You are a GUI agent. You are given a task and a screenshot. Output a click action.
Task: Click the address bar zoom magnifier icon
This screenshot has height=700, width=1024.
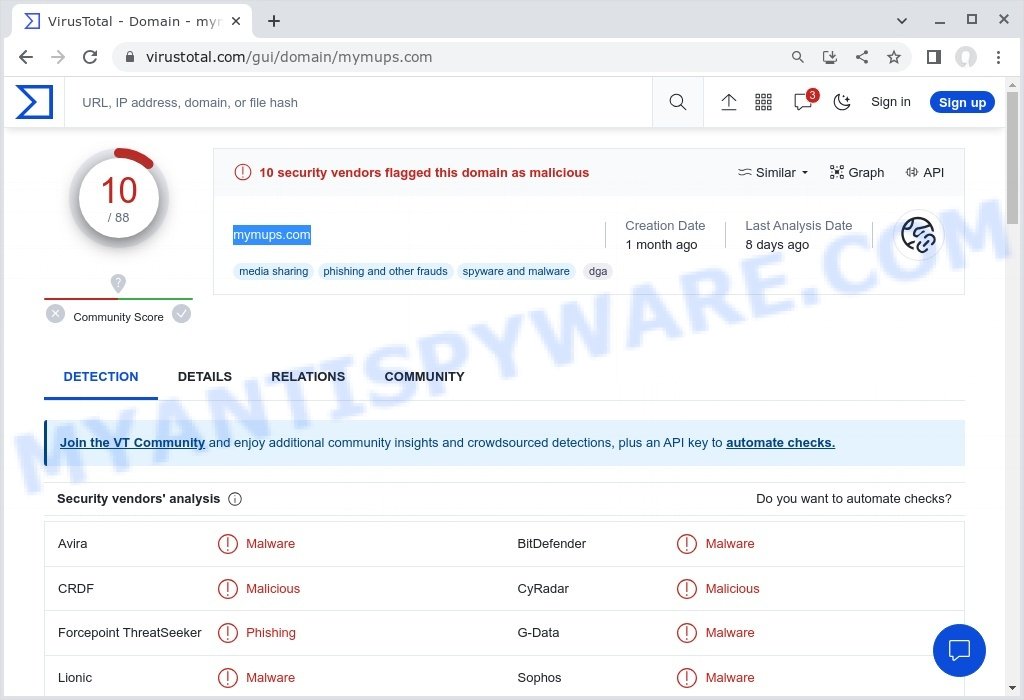click(x=797, y=57)
